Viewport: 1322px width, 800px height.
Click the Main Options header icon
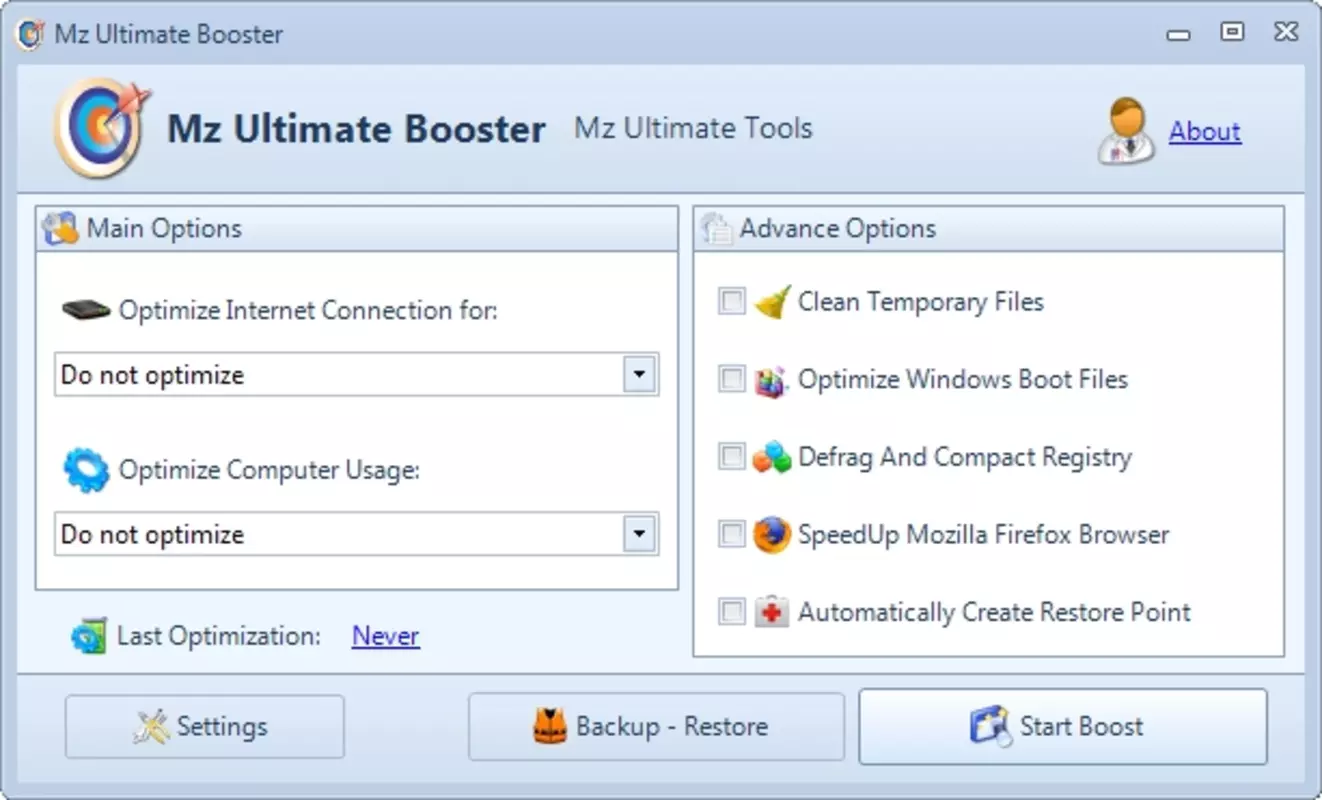[60, 229]
